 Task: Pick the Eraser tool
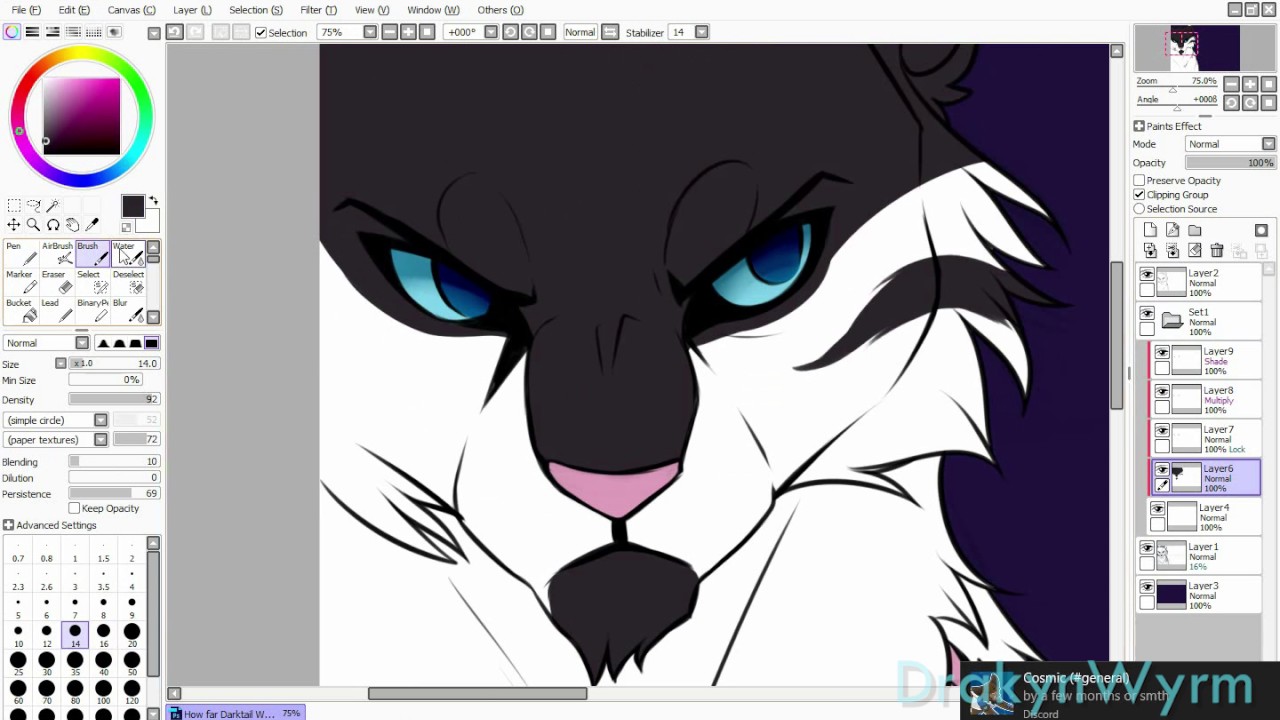pyautogui.click(x=57, y=282)
